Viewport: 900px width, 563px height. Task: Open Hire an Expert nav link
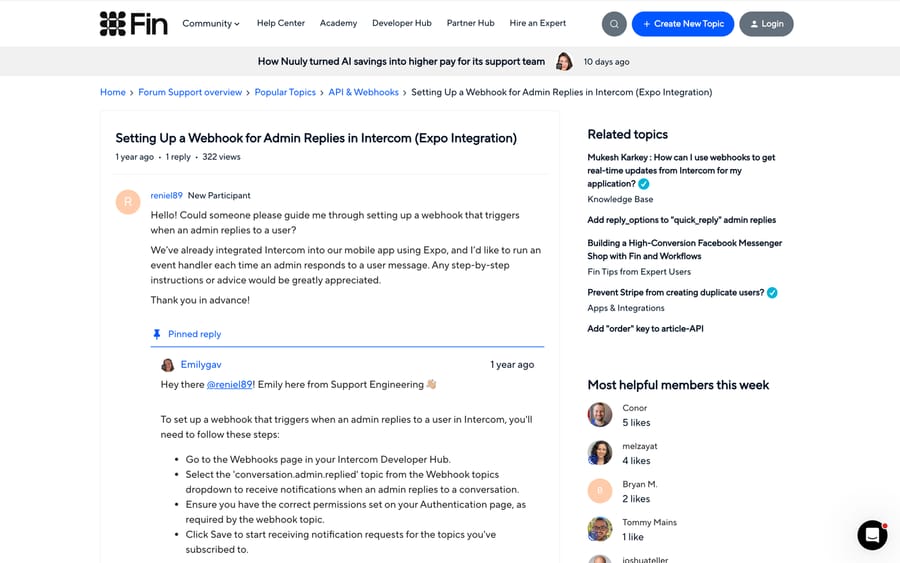coord(538,23)
